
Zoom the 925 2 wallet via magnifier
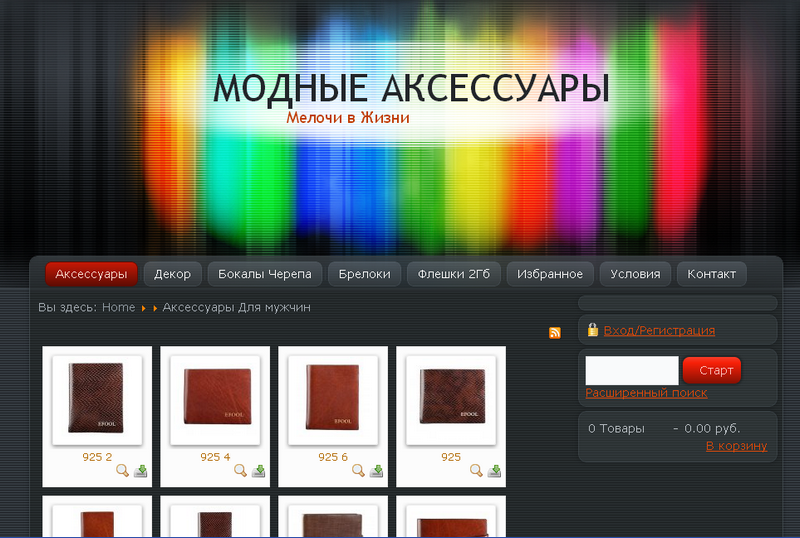[x=122, y=471]
